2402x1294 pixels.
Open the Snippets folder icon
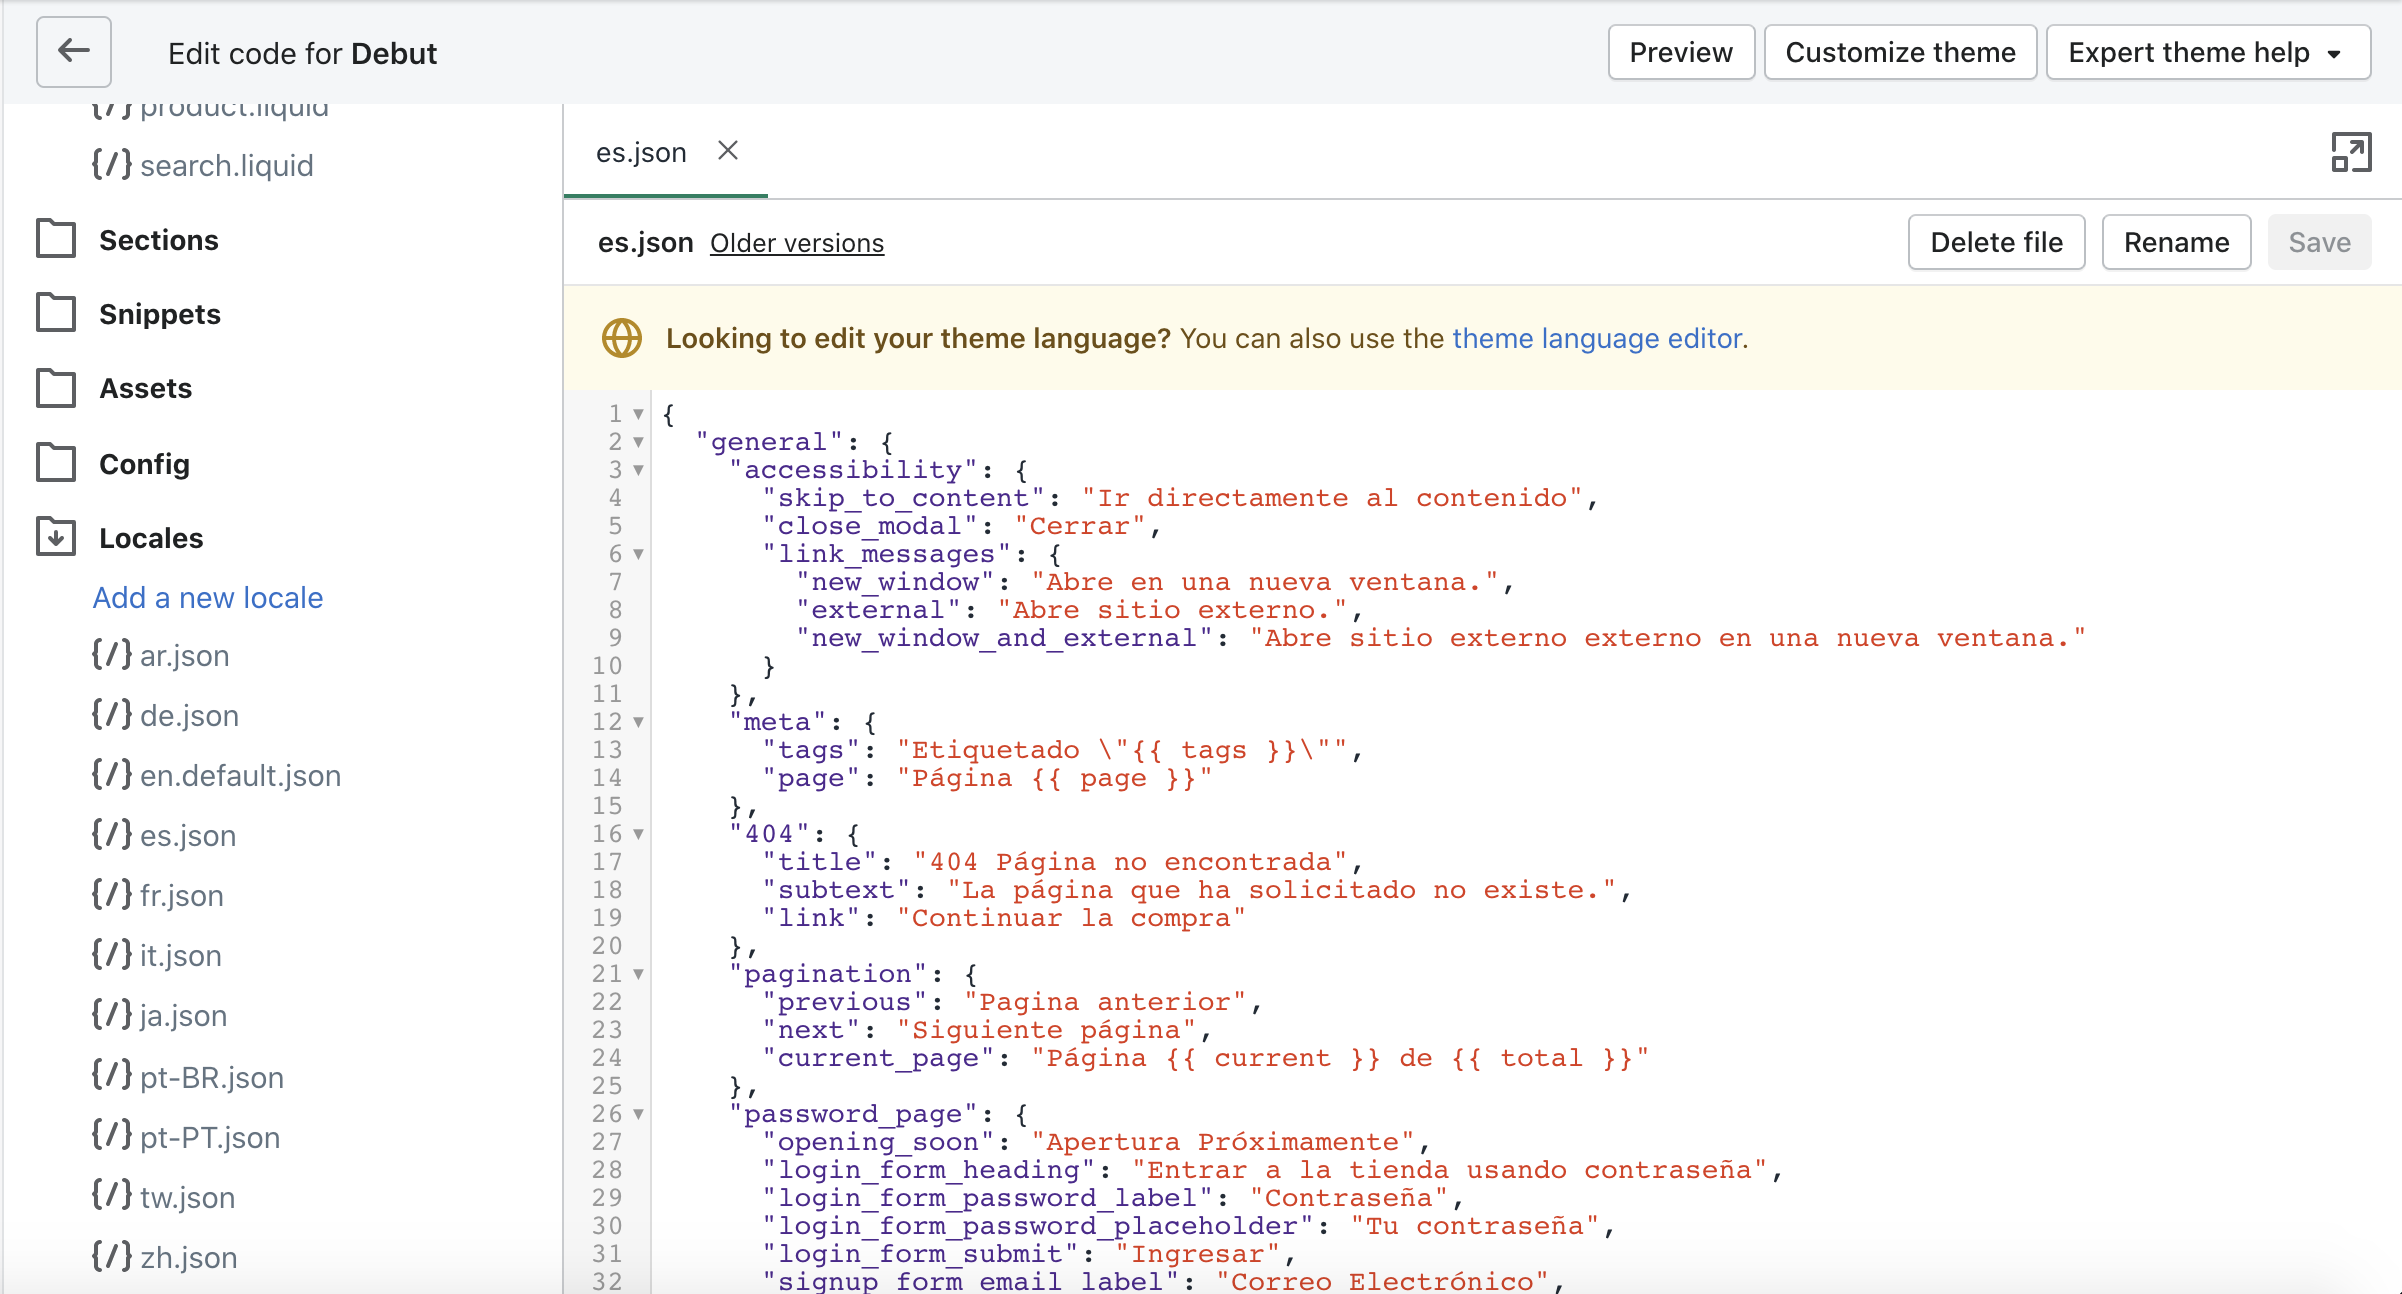[x=56, y=313]
